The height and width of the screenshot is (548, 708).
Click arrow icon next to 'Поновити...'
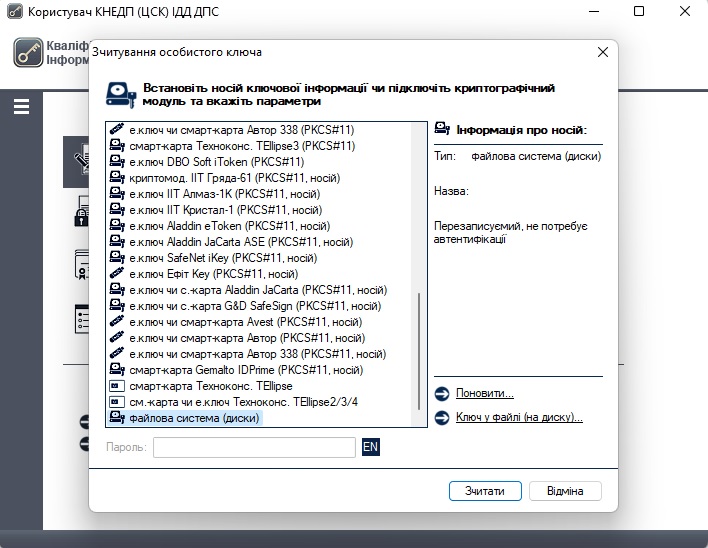(442, 394)
